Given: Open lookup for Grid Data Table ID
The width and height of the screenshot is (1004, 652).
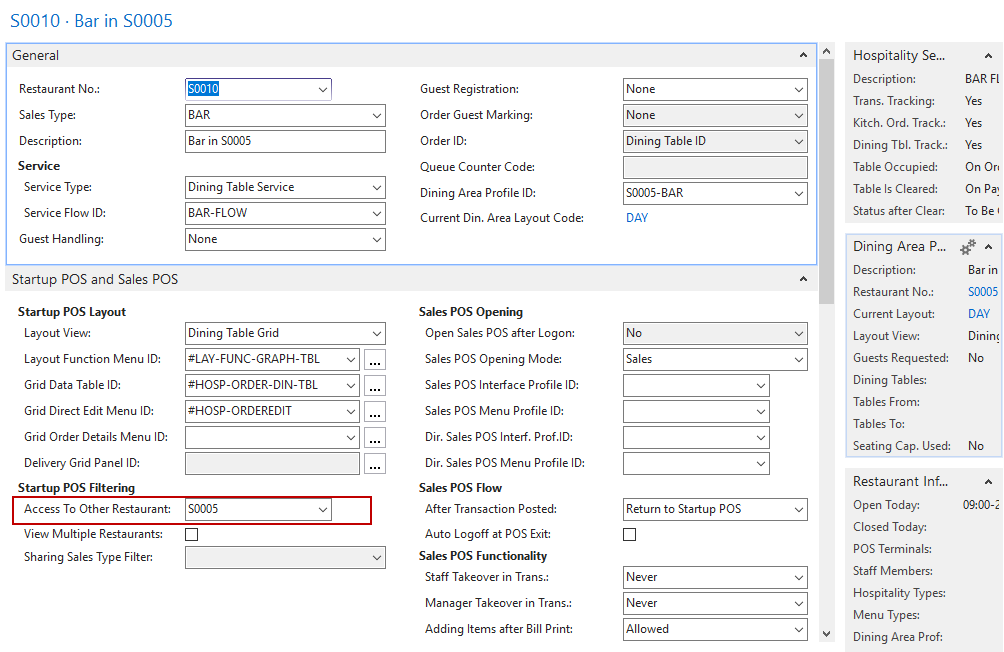Looking at the screenshot, I should 375,385.
